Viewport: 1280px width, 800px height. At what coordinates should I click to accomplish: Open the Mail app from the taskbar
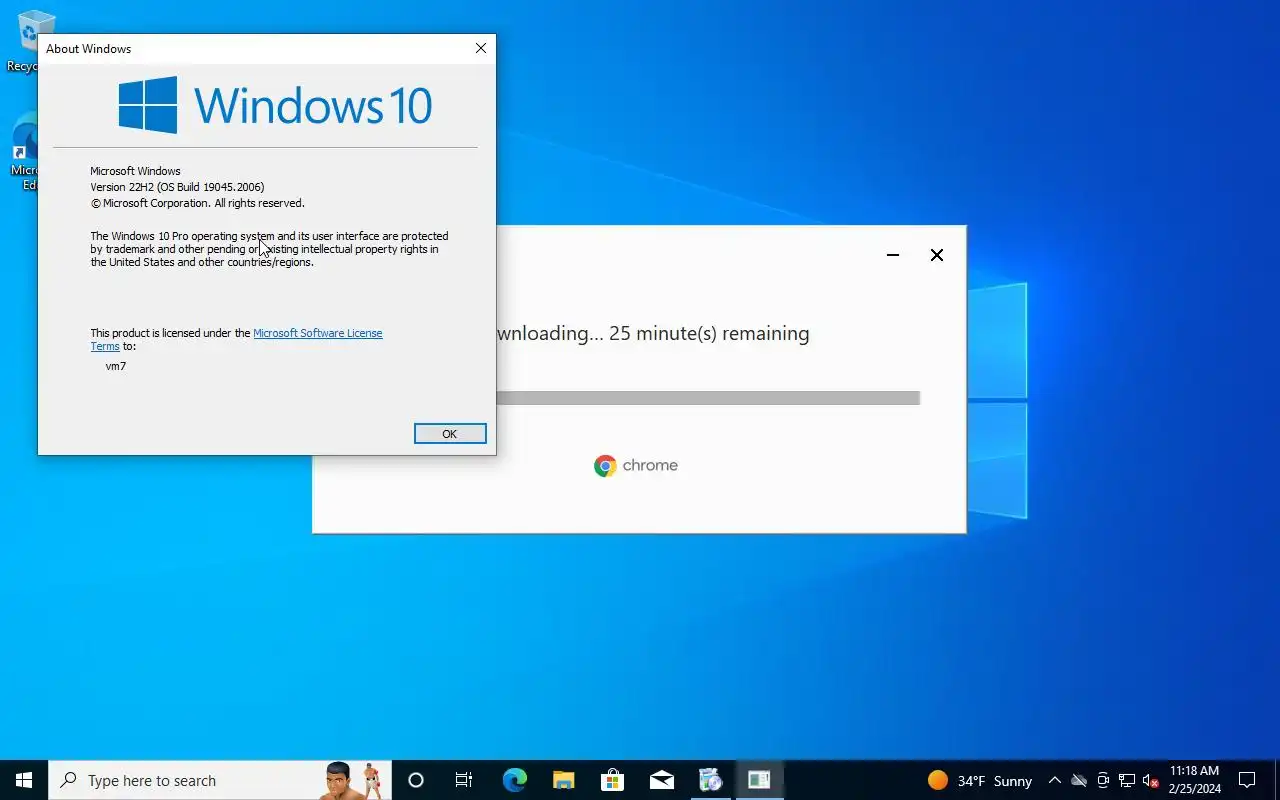pos(661,780)
